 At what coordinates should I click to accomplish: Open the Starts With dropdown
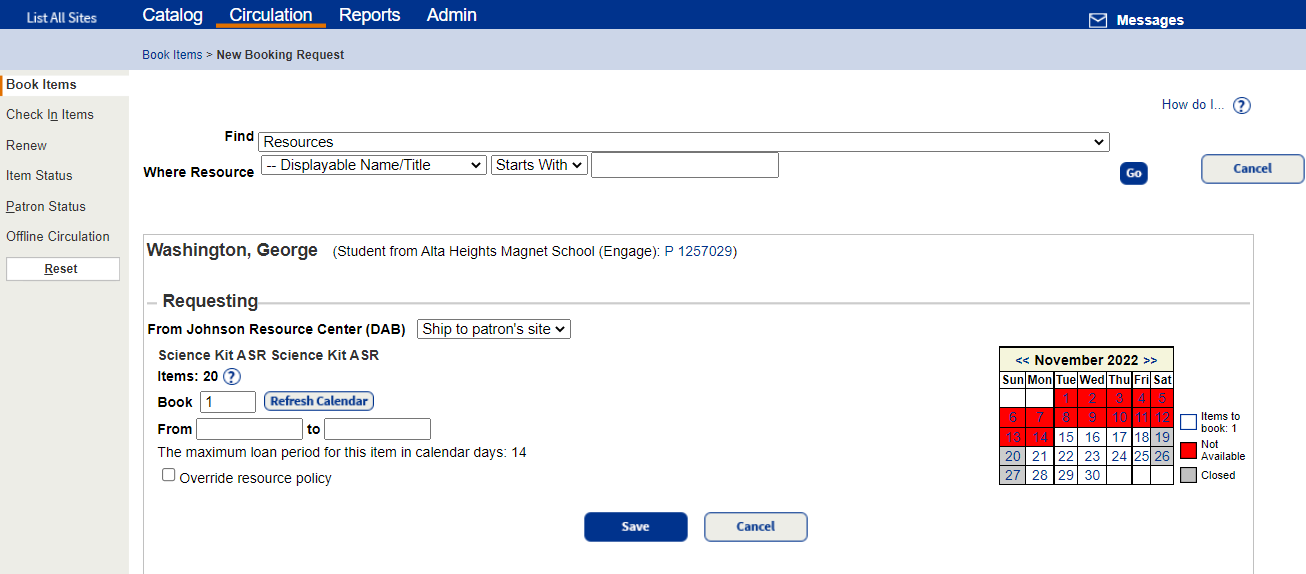click(539, 165)
